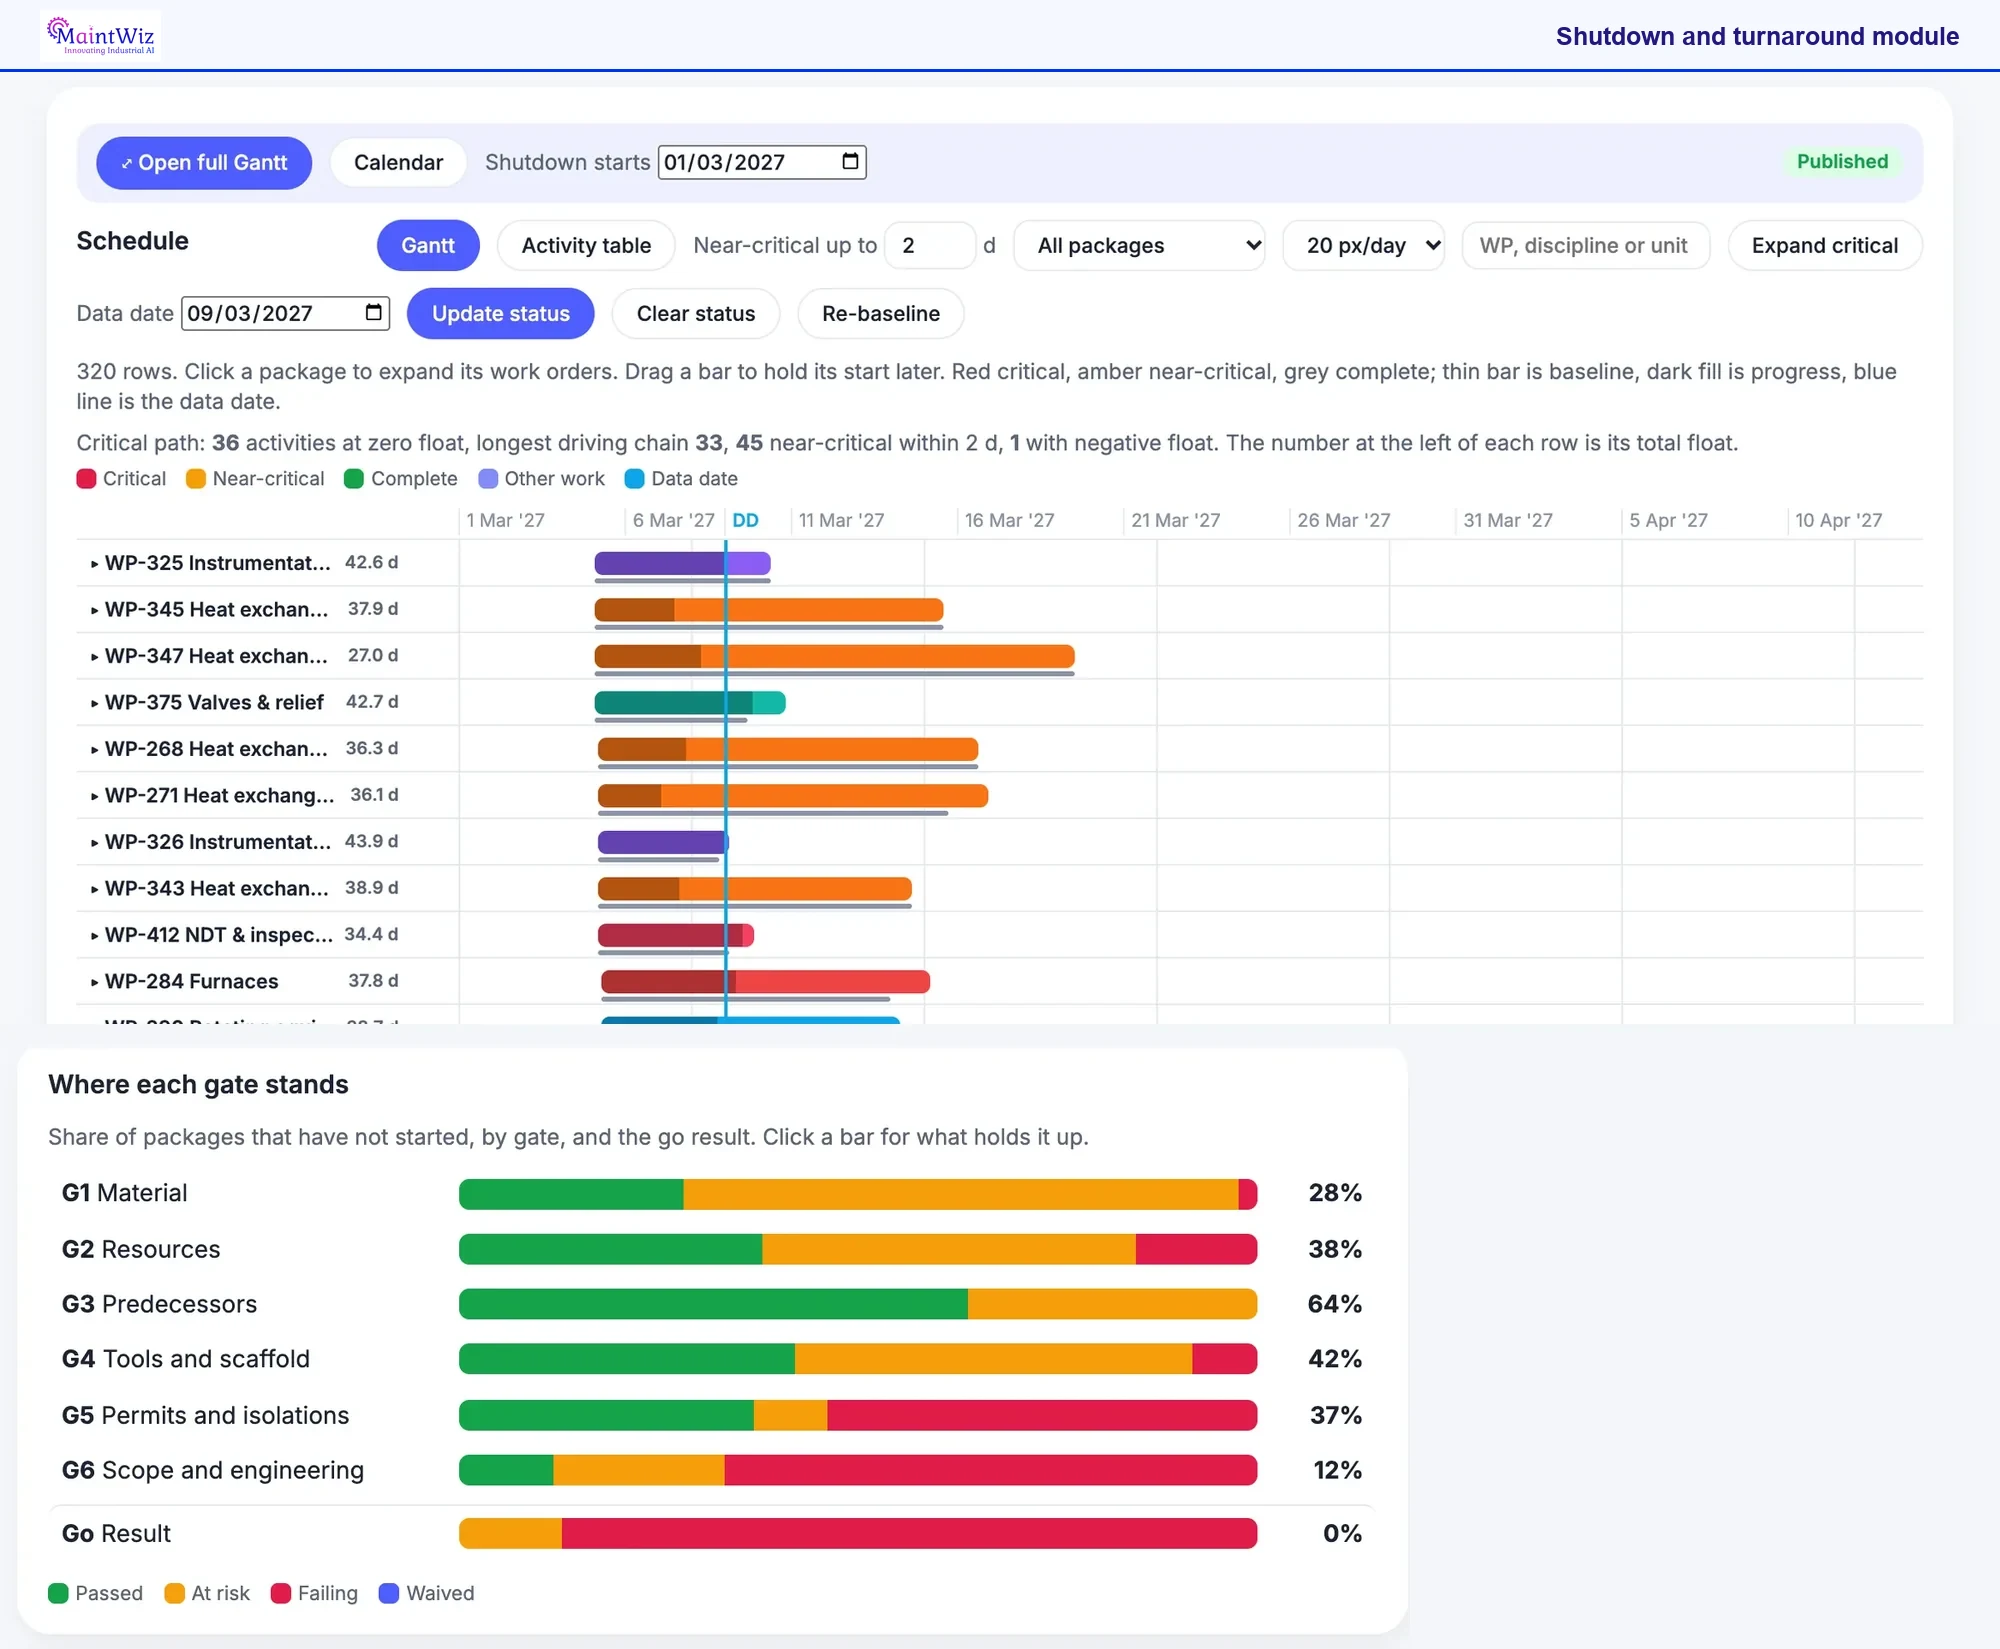Switch to Calendar view
Image resolution: width=2000 pixels, height=1649 pixels.
pyautogui.click(x=398, y=162)
